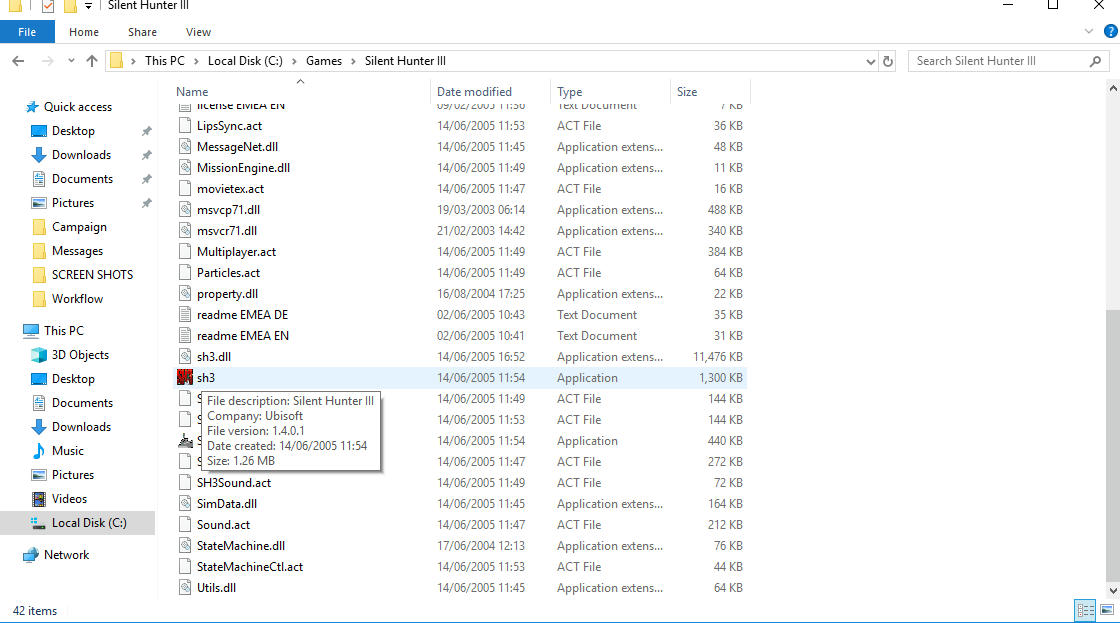Open the recent locations dropdown arrow
The width and height of the screenshot is (1120, 623).
click(x=69, y=61)
